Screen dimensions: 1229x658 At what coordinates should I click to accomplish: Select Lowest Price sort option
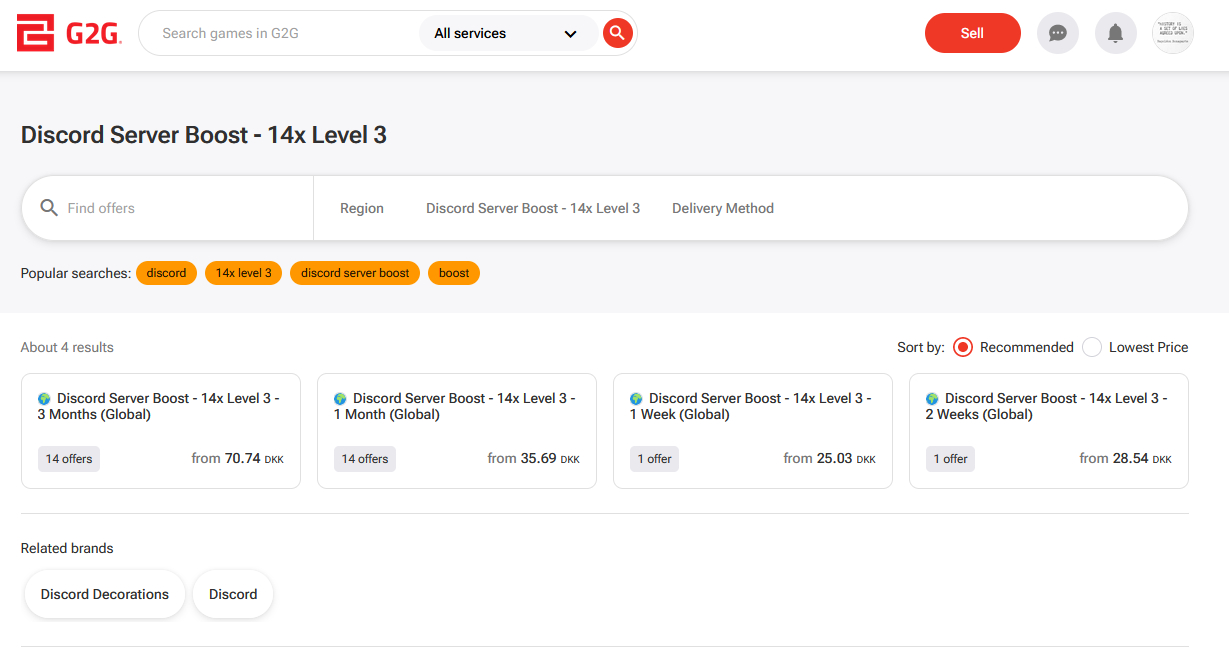(1092, 347)
